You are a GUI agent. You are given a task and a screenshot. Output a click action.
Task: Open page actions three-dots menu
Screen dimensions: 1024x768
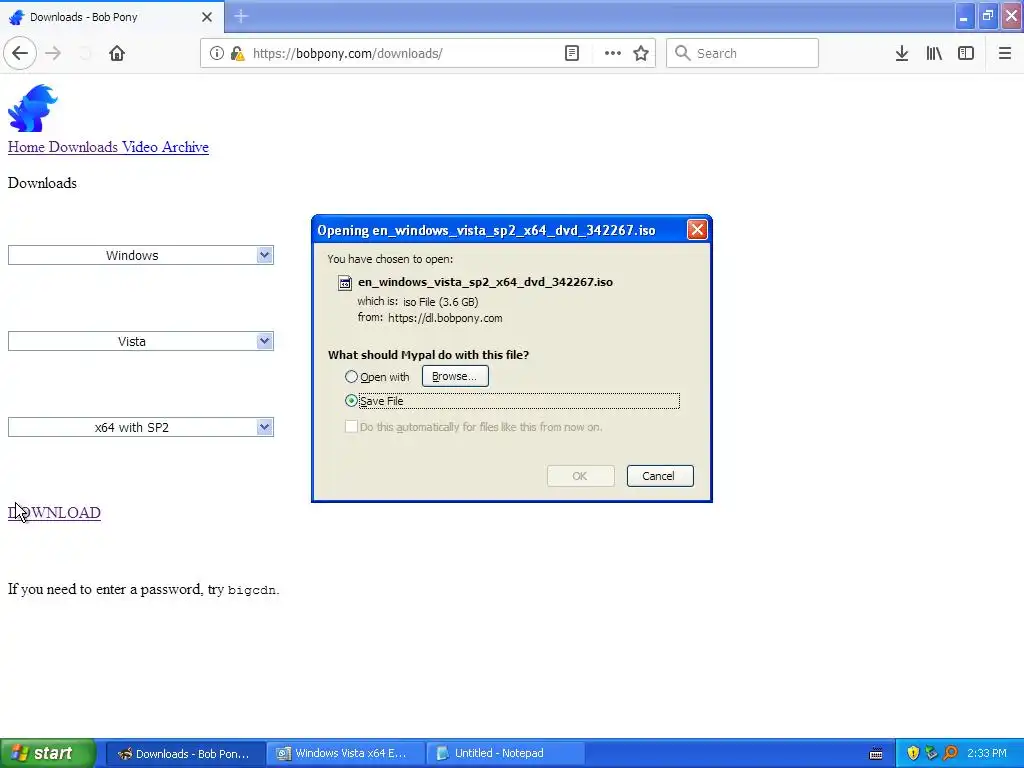pyautogui.click(x=613, y=53)
